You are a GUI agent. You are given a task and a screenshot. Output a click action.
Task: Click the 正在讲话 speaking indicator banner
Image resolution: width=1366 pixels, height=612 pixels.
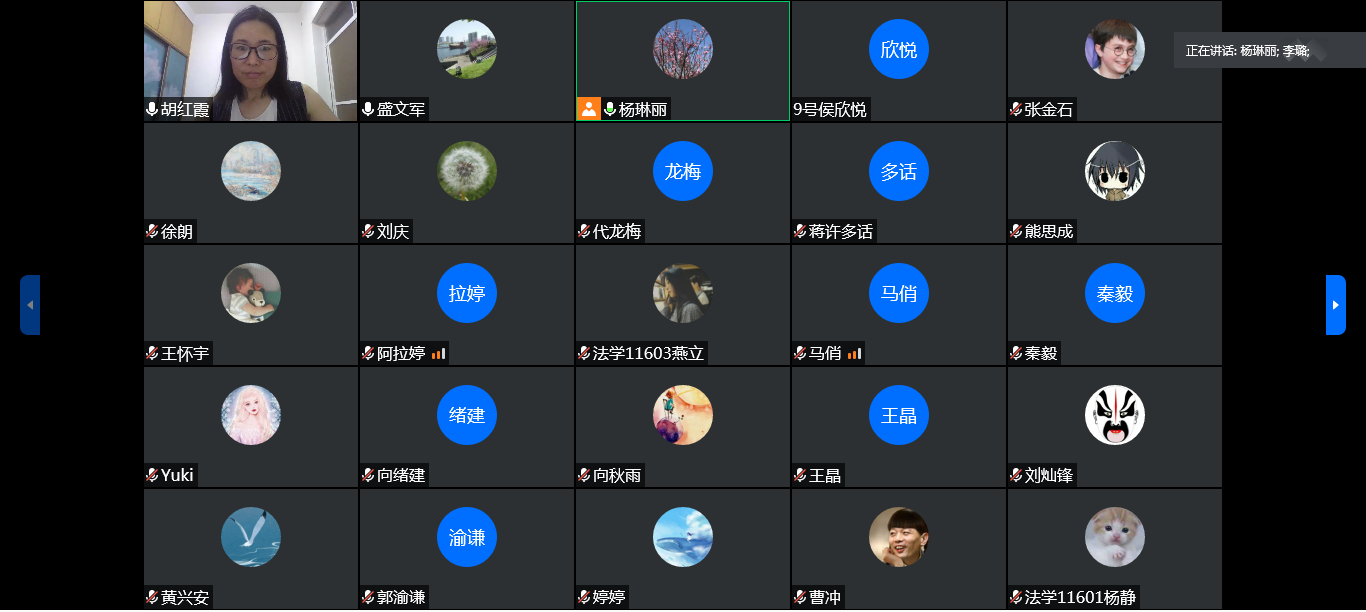(1270, 50)
